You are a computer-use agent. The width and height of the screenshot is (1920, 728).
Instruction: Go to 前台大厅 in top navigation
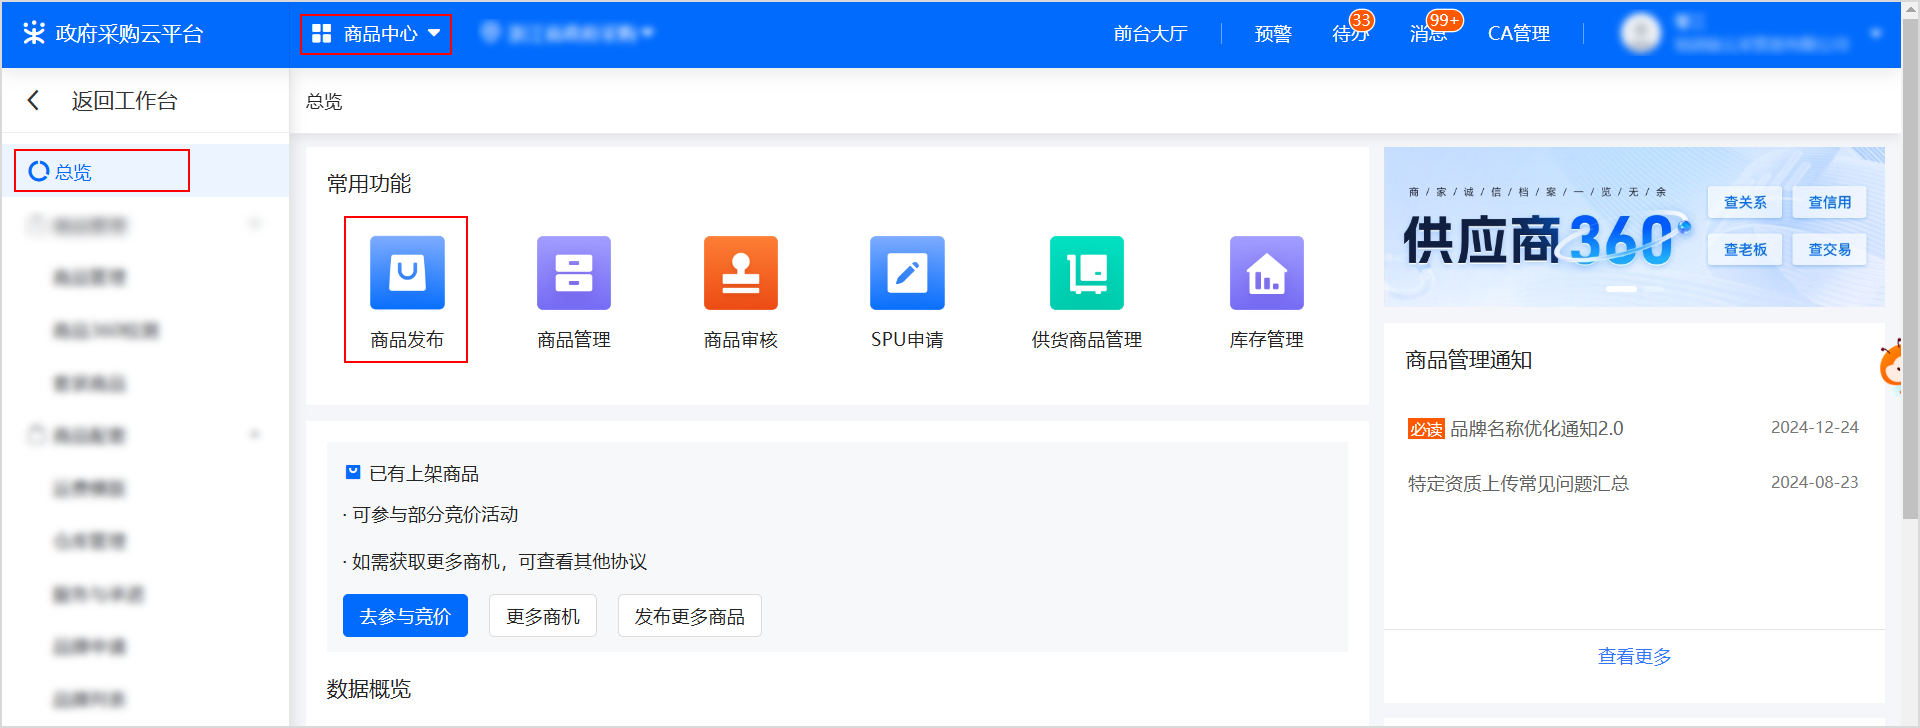(x=1150, y=34)
